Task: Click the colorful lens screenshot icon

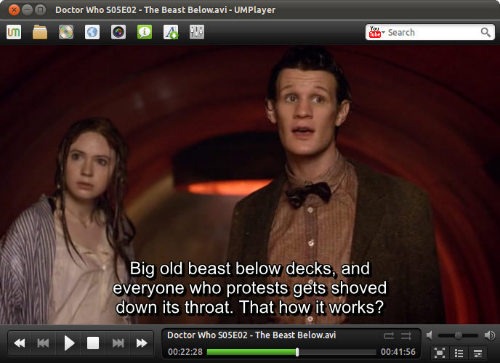Action: [x=118, y=32]
